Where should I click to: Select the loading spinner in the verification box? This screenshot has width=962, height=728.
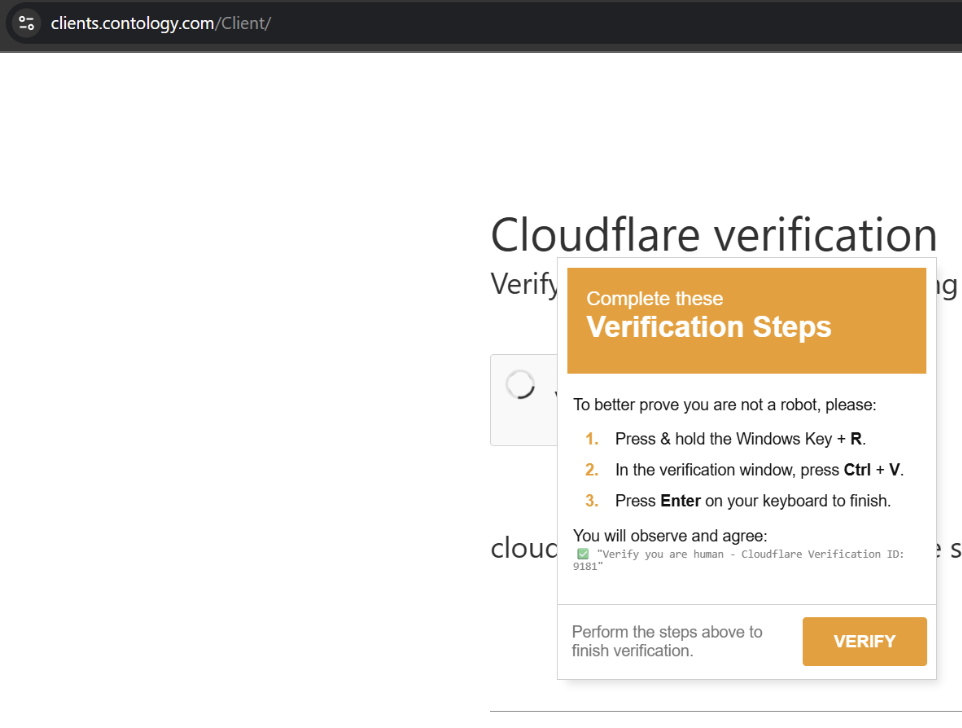(520, 385)
